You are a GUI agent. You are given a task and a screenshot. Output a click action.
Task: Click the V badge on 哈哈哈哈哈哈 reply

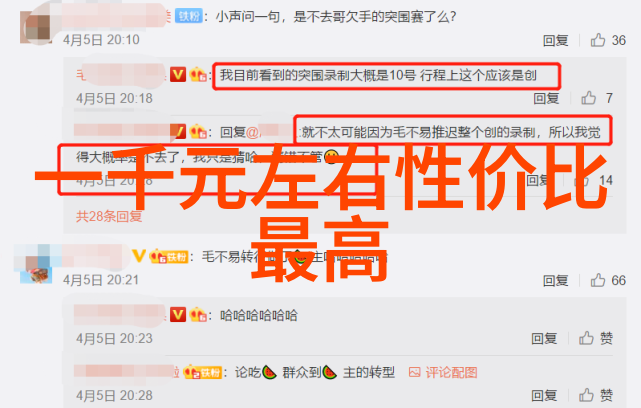[x=178, y=315]
